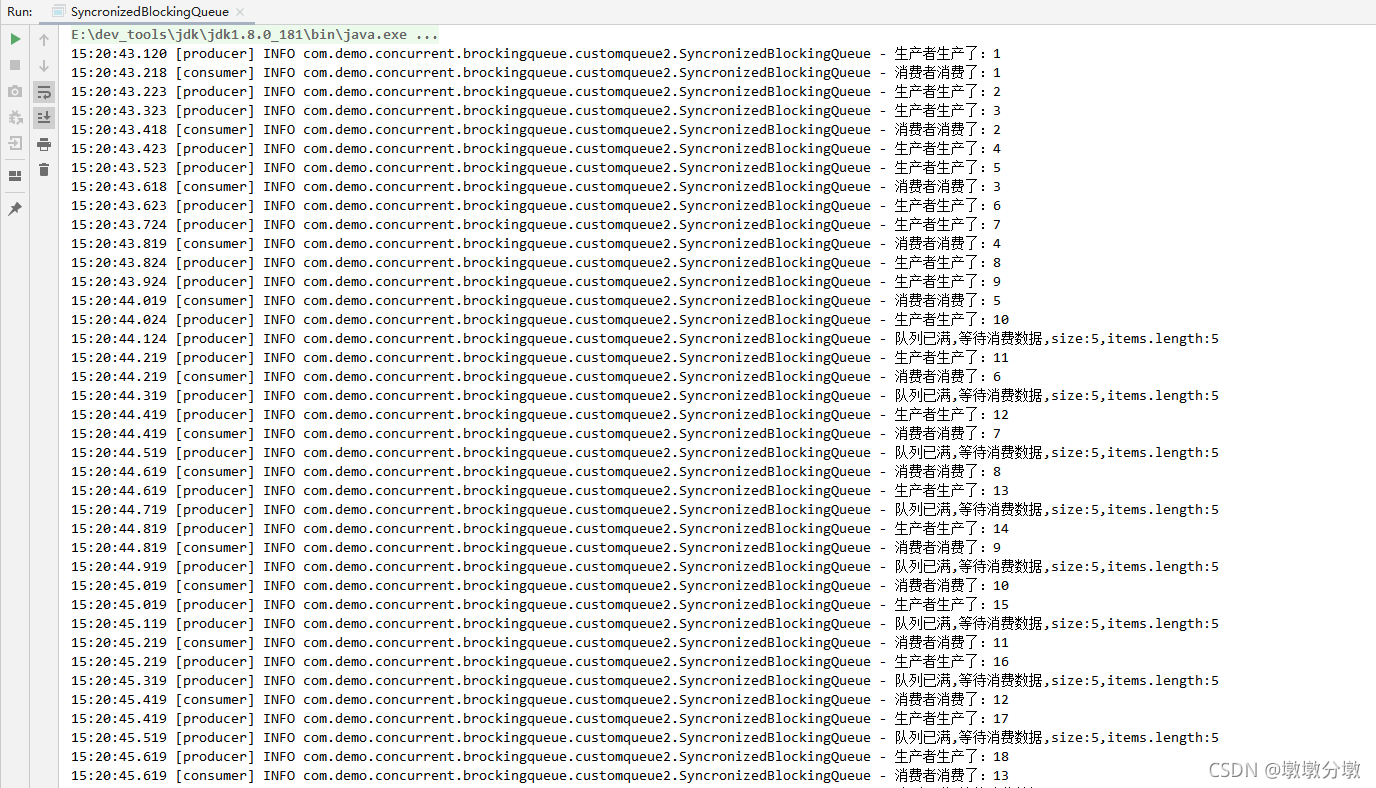
Task: Stop the running process with the square icon
Action: pyautogui.click(x=15, y=65)
